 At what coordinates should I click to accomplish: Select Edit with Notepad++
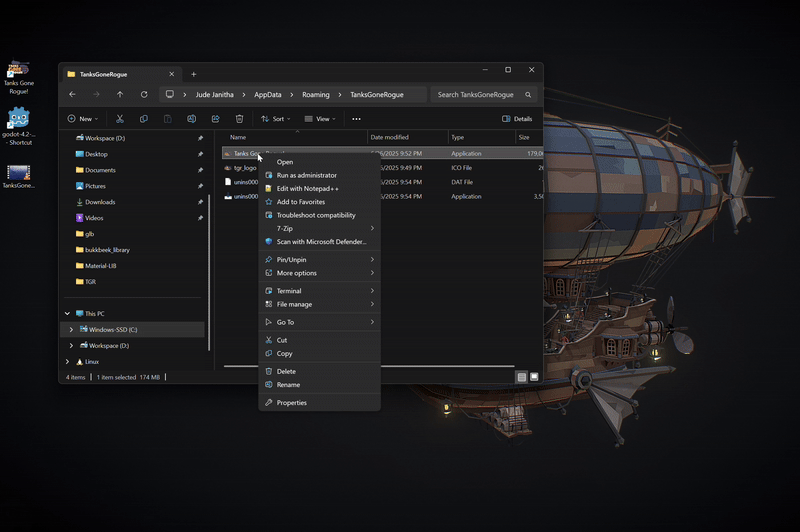(319, 189)
